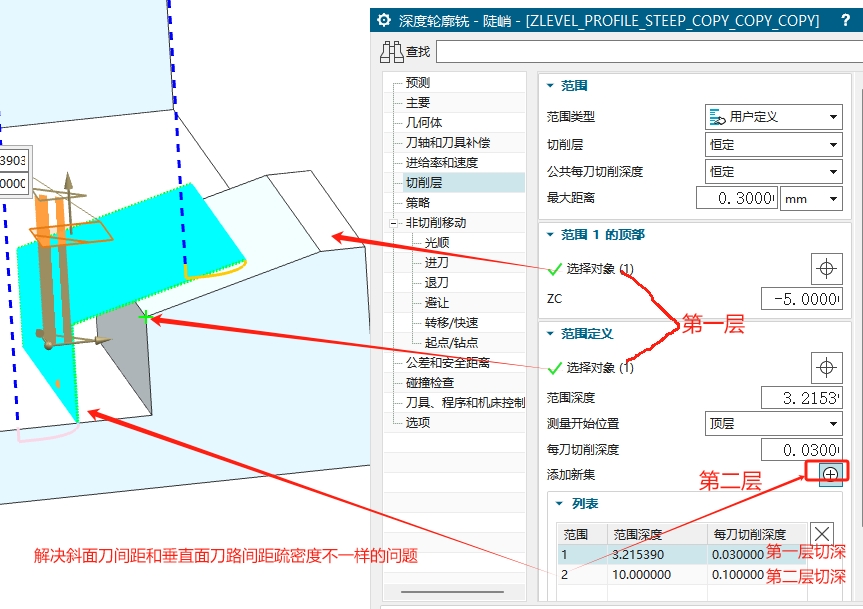Click the 每刀切削深度 column header

[757, 534]
